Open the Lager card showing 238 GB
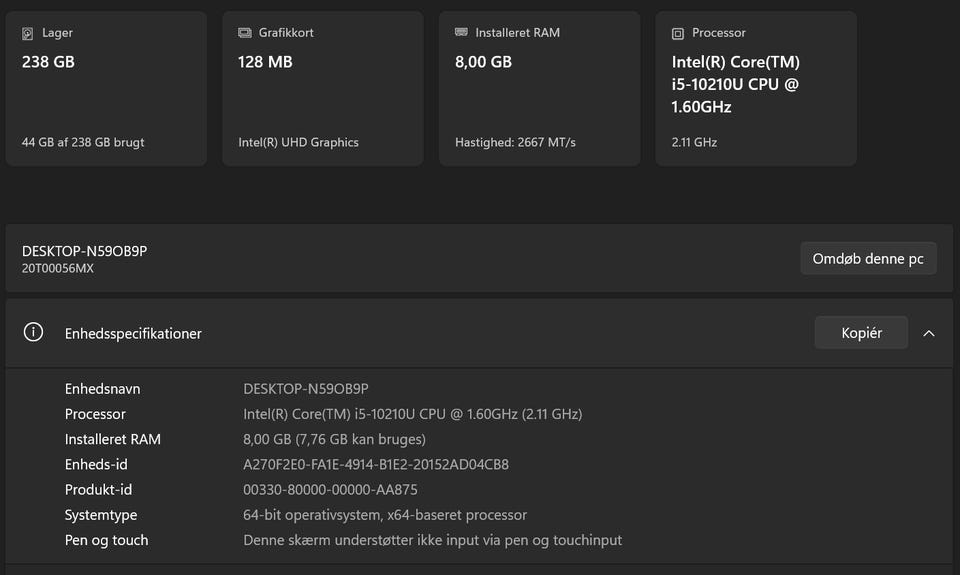 pyautogui.click(x=107, y=88)
